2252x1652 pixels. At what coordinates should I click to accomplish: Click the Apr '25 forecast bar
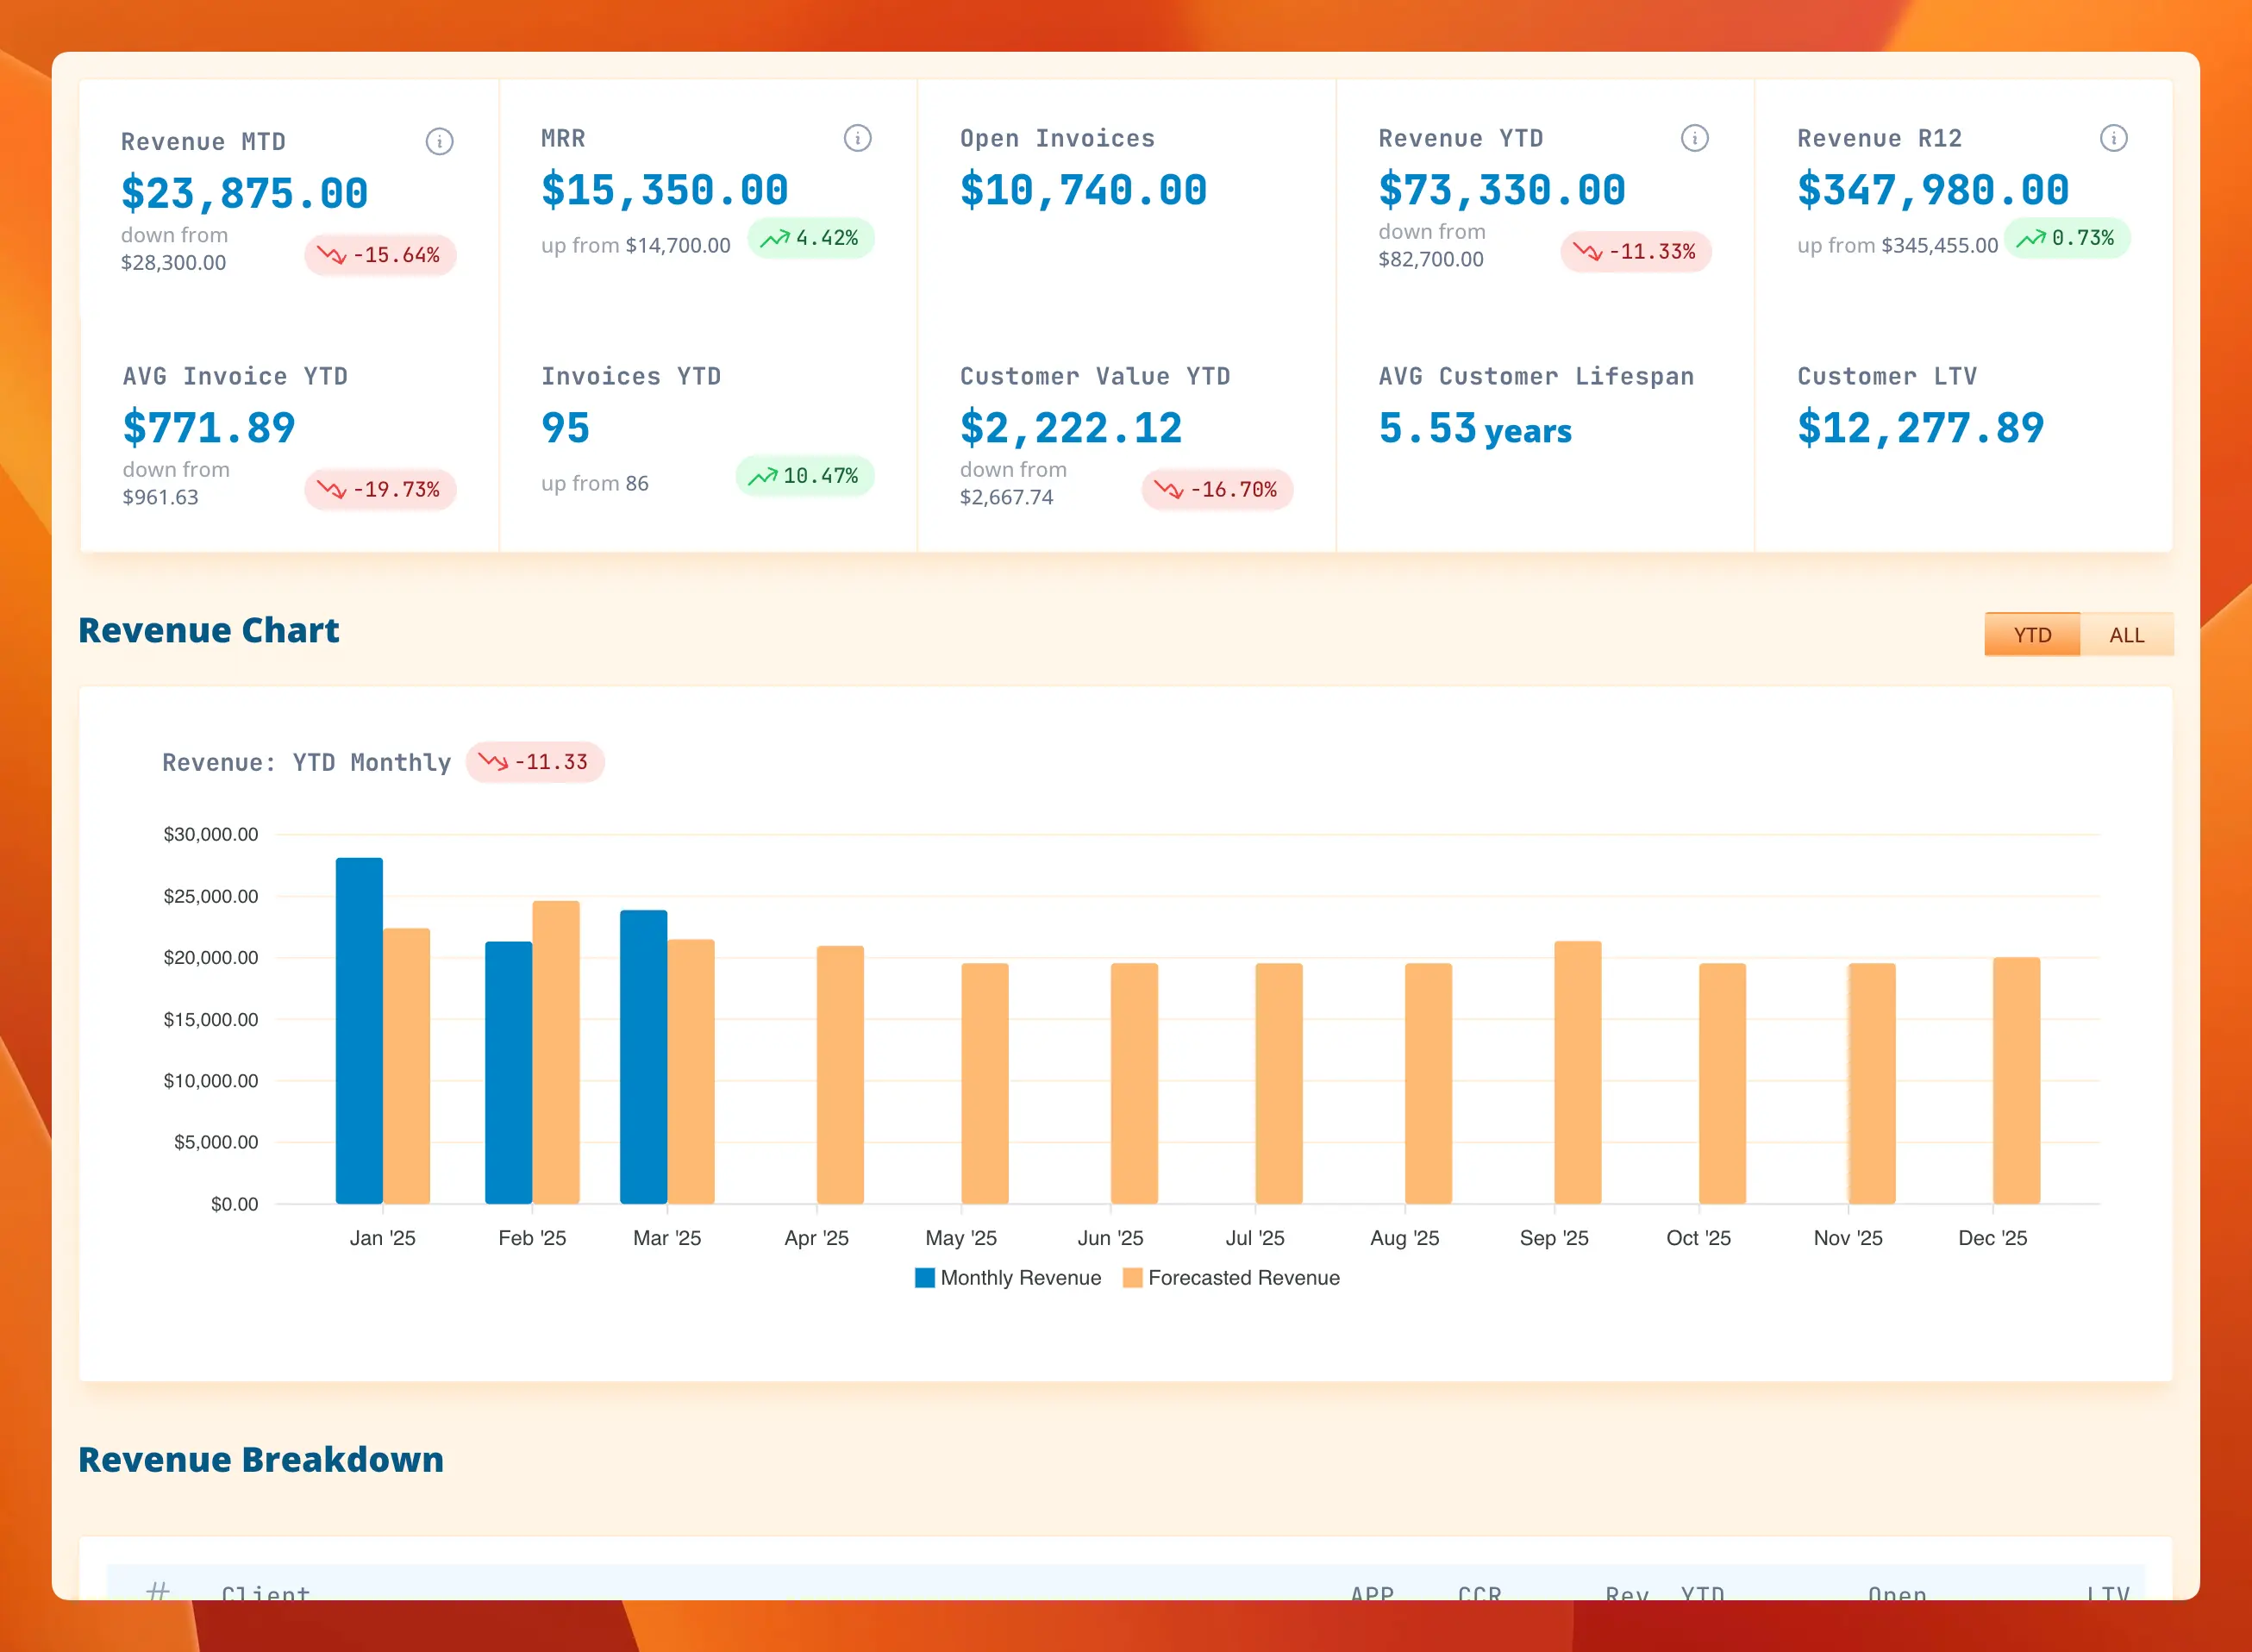(840, 1074)
